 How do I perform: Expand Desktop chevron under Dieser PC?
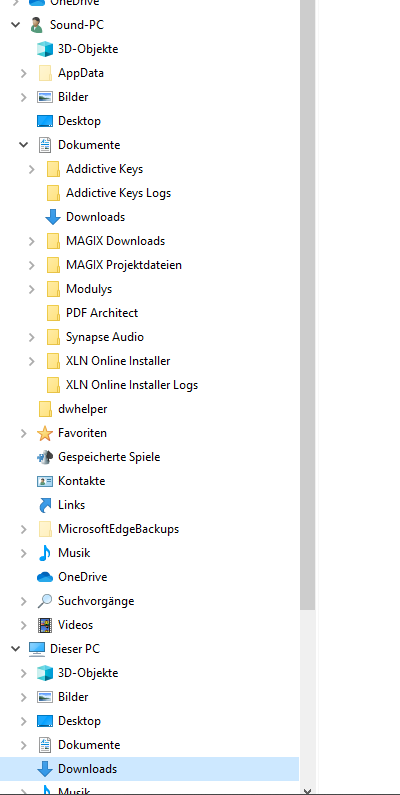coord(24,721)
